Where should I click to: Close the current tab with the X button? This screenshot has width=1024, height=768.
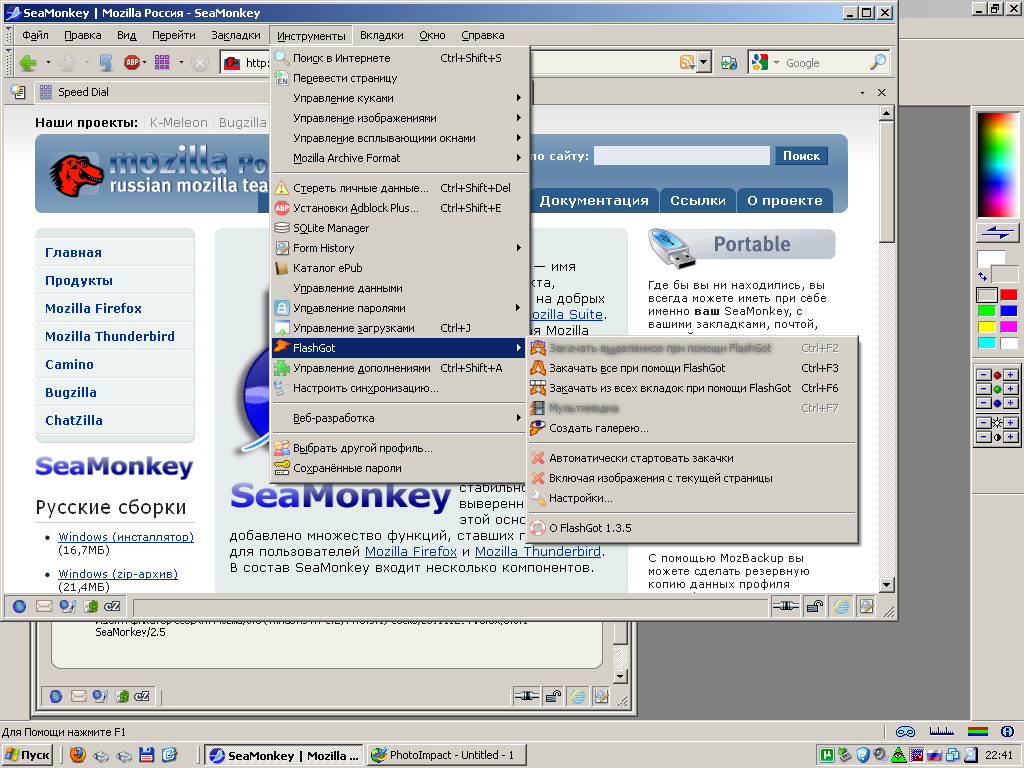pos(882,93)
